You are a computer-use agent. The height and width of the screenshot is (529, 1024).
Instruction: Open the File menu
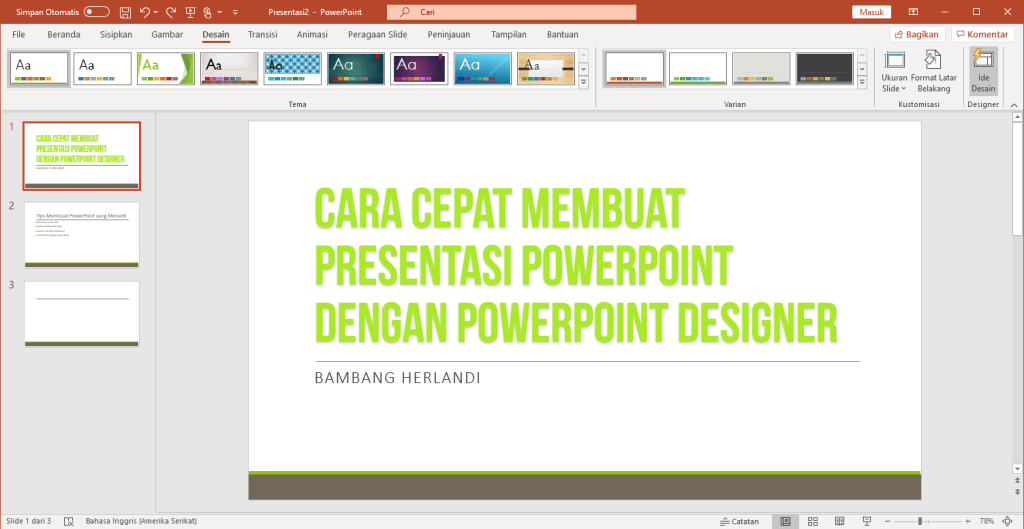(19, 35)
